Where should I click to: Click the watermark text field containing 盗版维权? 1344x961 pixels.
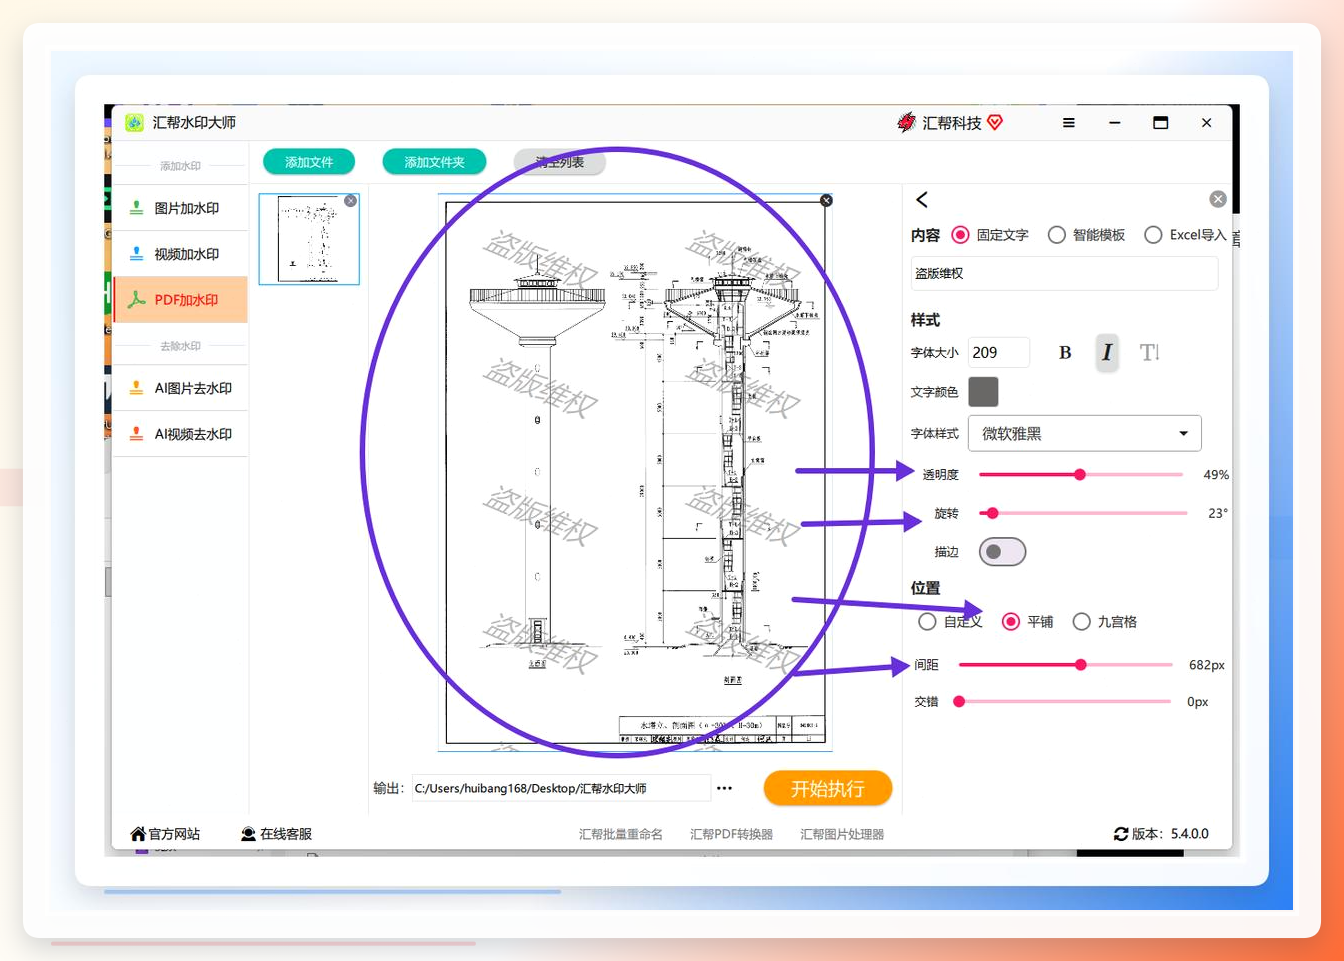click(1064, 273)
